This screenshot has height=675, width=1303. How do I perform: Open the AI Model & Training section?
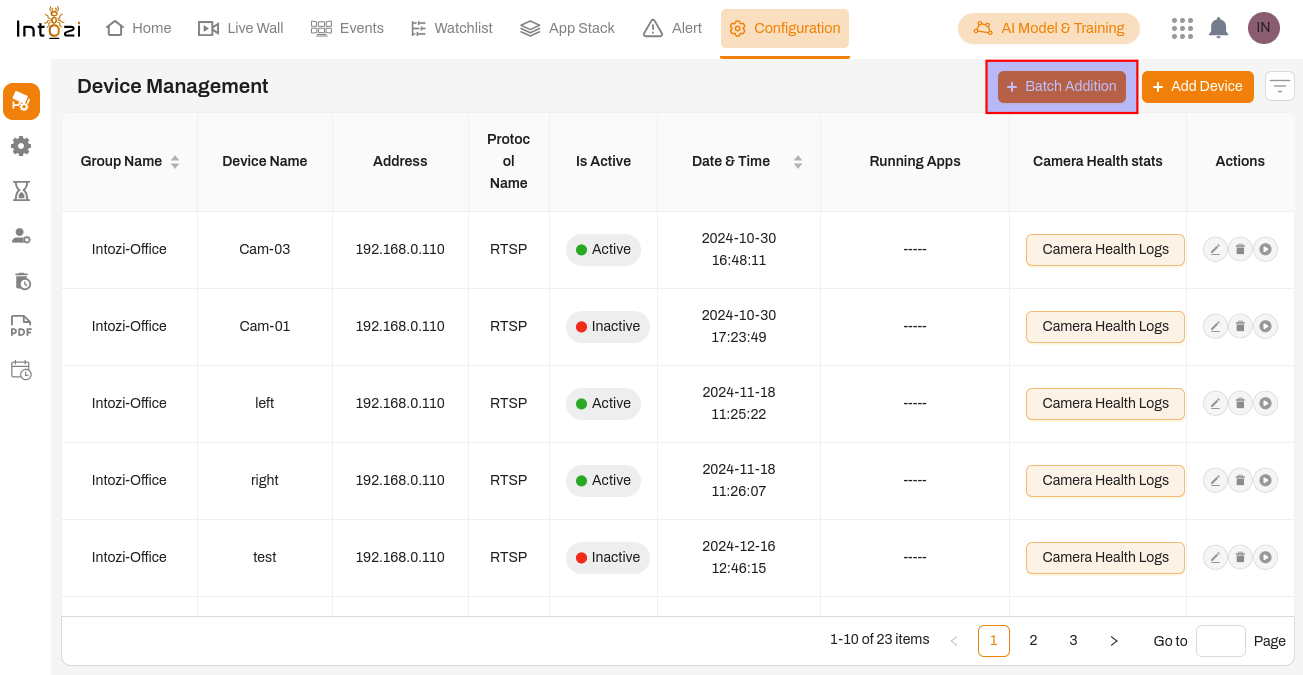coord(1048,28)
